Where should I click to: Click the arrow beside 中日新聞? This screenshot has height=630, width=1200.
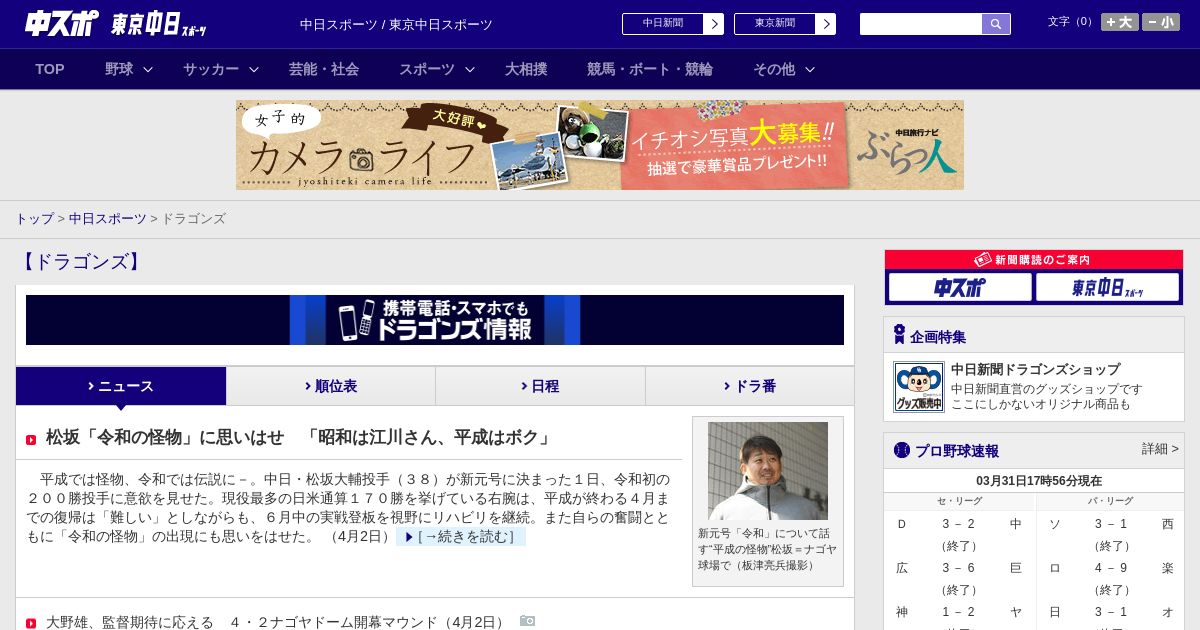click(714, 24)
